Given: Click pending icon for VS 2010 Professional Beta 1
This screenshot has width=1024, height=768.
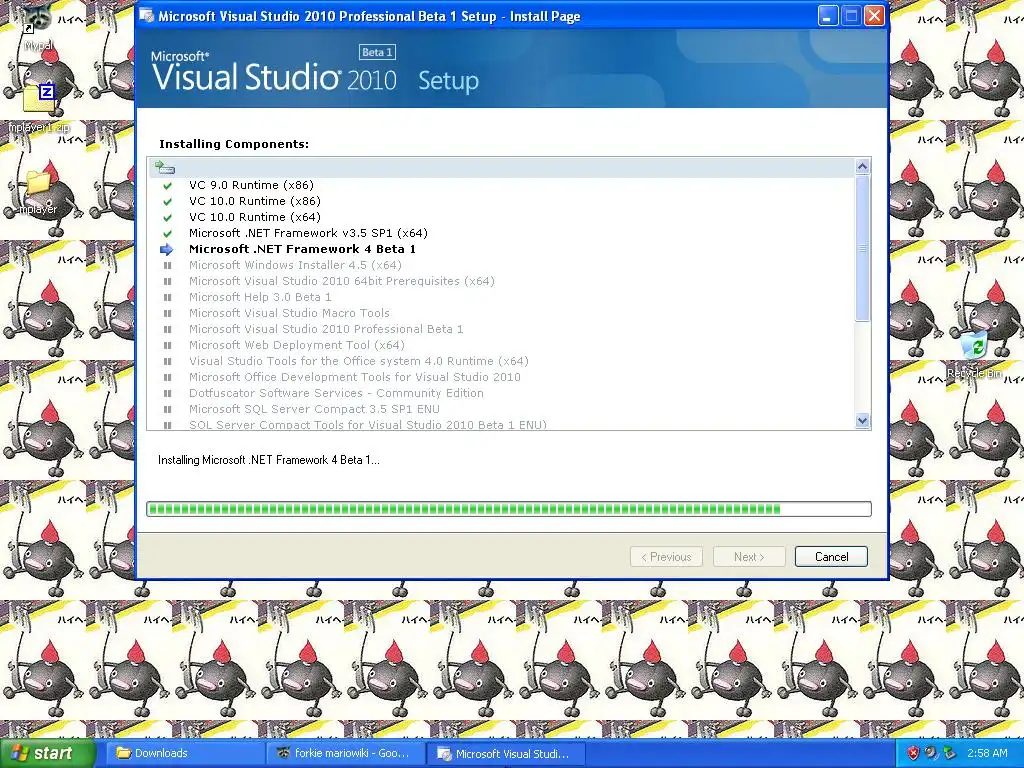Looking at the screenshot, I should coord(167,329).
